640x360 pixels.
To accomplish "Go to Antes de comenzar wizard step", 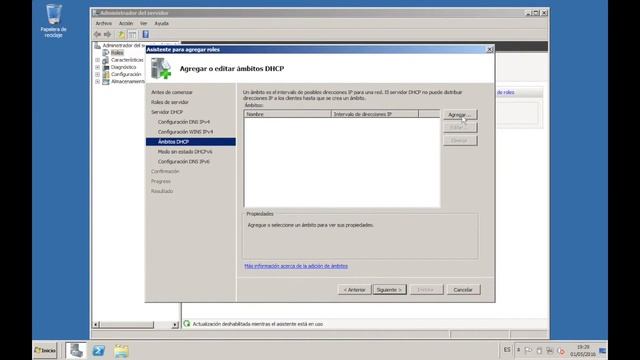I will (x=172, y=92).
